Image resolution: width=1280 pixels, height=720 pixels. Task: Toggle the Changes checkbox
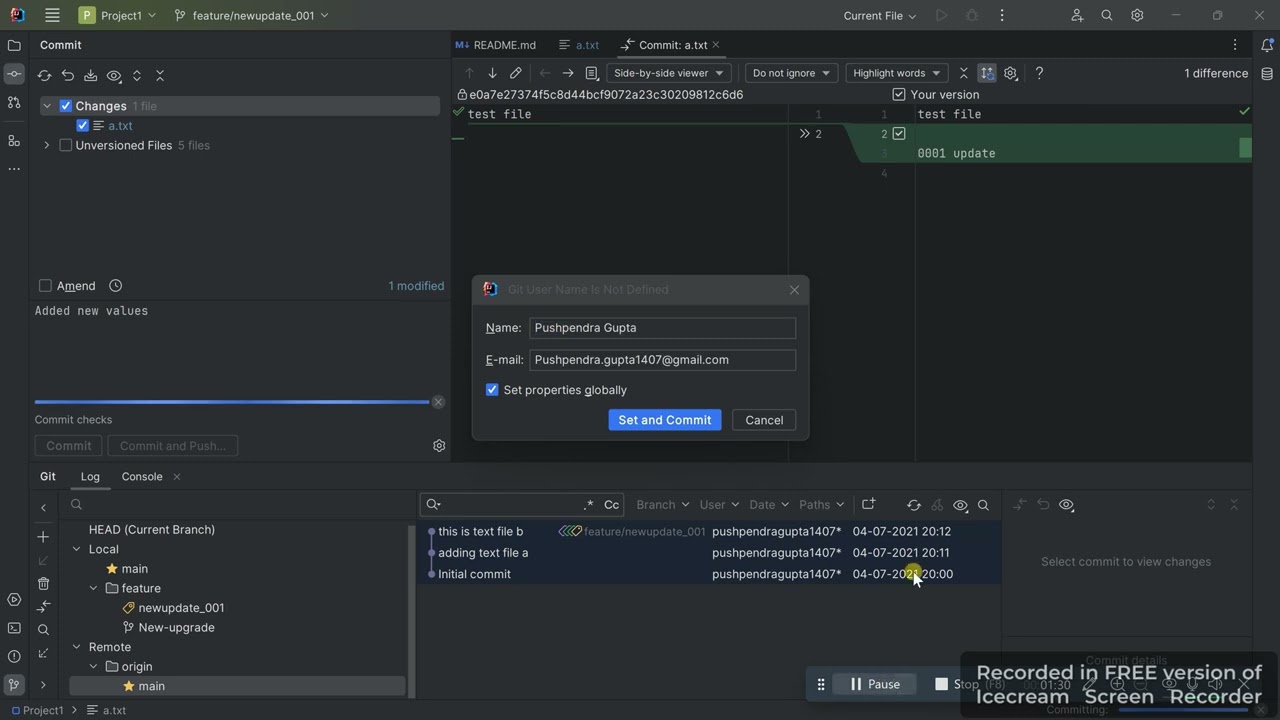tap(66, 106)
